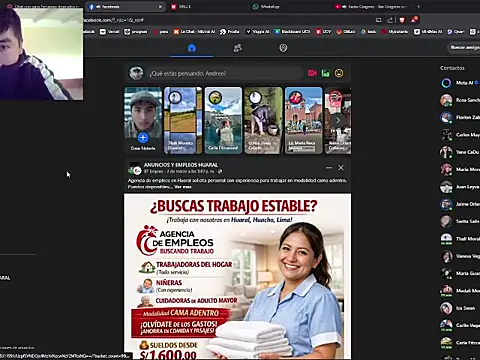Open the Le Chat - Mistral AI bookmark
This screenshot has width=480, height=360.
point(194,32)
